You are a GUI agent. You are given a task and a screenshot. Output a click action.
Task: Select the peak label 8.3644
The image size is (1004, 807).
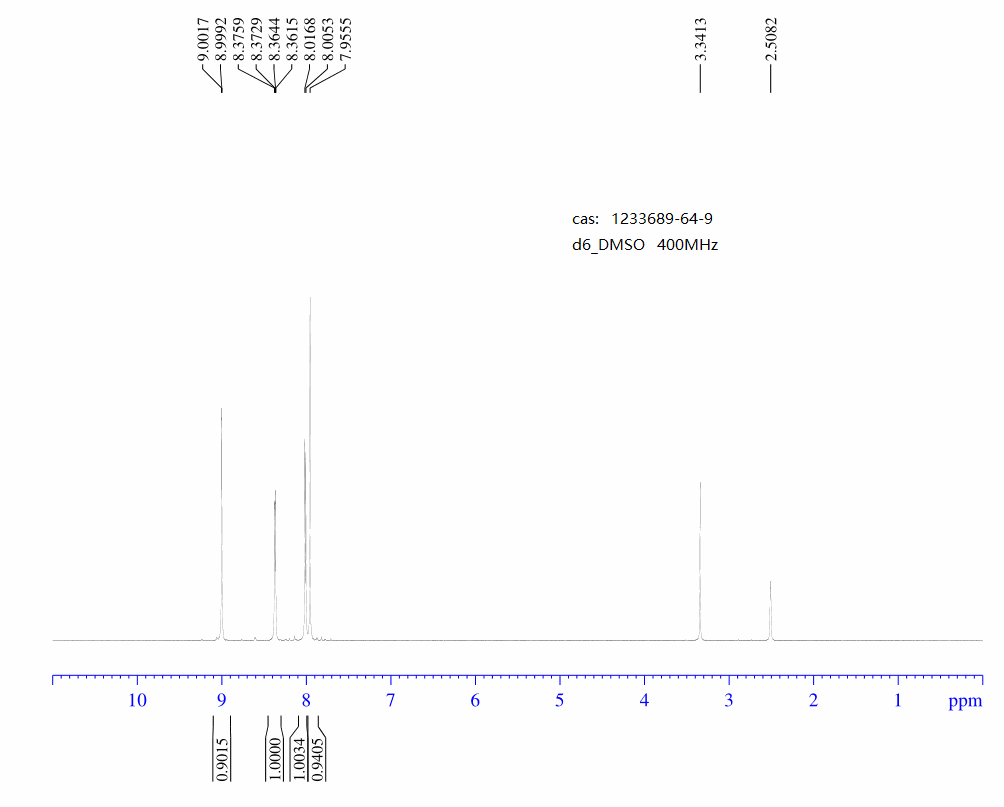(x=275, y=40)
